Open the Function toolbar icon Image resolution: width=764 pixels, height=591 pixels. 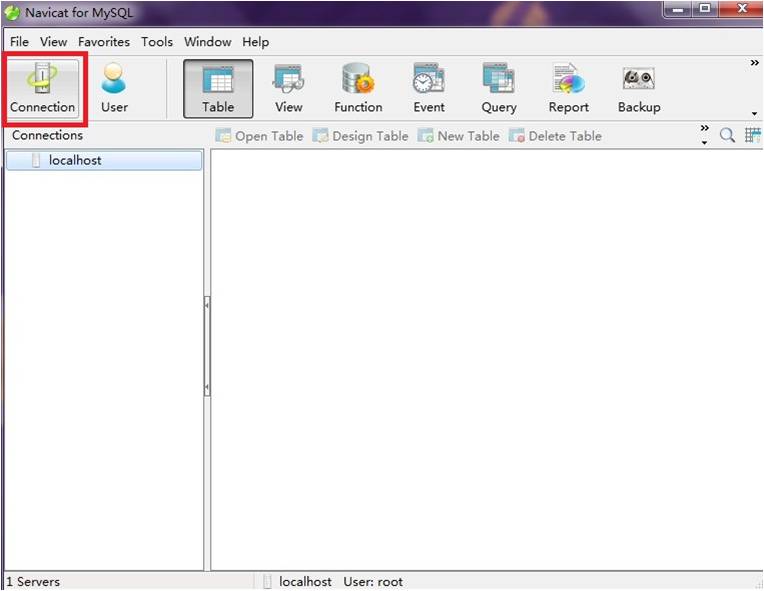click(358, 88)
